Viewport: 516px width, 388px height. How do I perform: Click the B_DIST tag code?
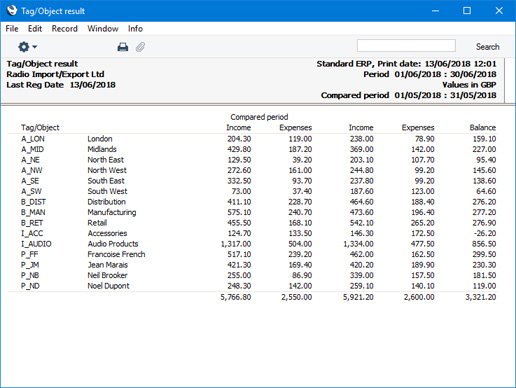coord(33,202)
